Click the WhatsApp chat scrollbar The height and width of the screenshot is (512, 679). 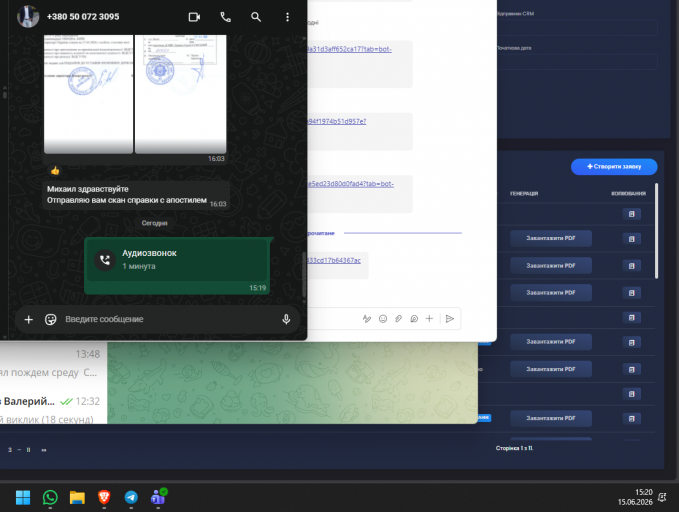click(x=304, y=274)
